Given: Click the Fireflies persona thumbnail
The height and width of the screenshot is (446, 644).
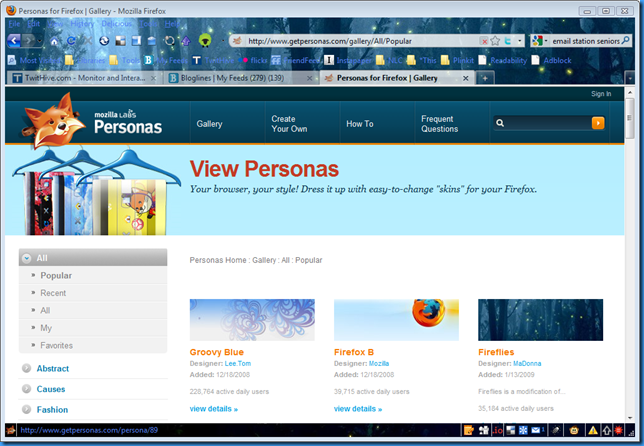Looking at the screenshot, I should [x=540, y=320].
